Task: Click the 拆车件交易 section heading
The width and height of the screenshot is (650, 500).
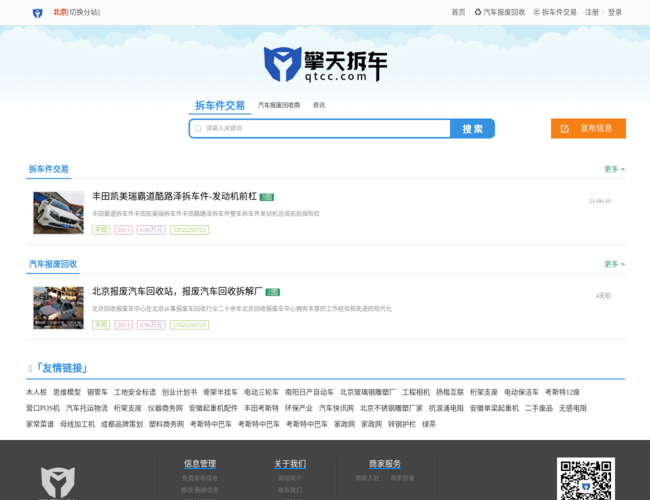Action: (49, 169)
